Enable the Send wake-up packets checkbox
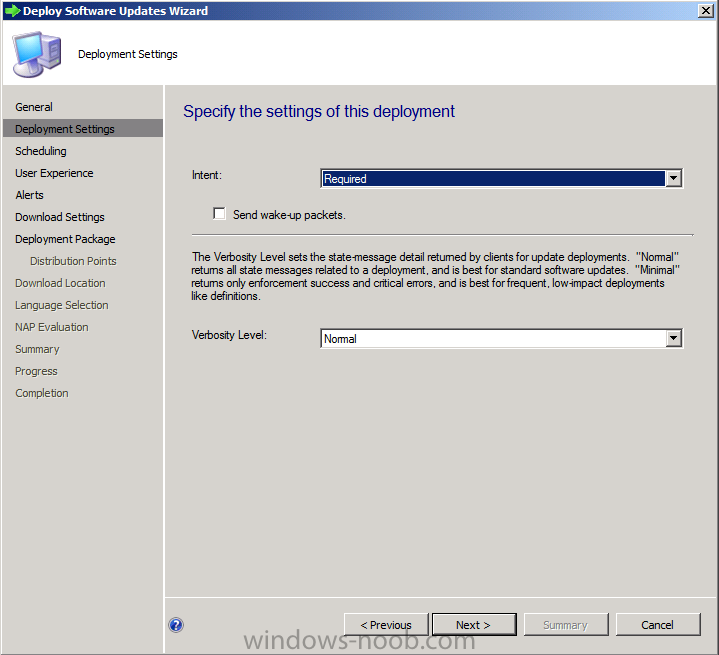The image size is (719, 655). (x=220, y=214)
